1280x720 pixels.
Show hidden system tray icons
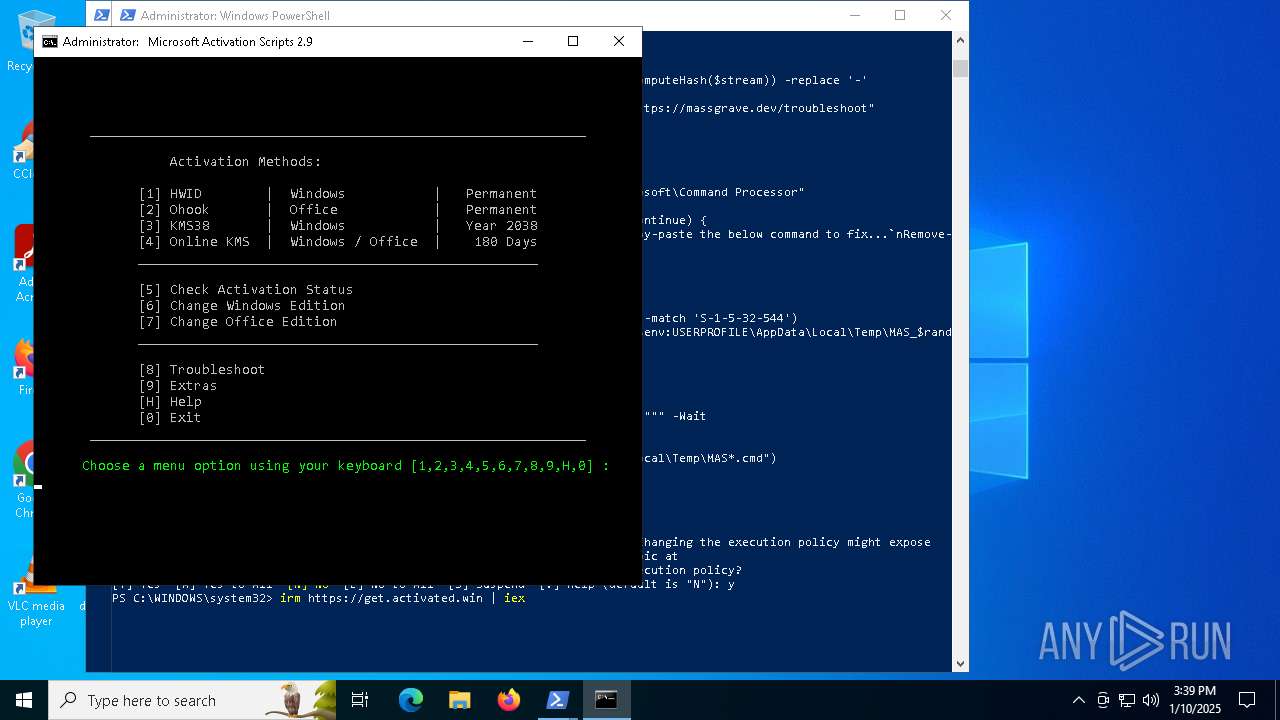(x=1078, y=700)
